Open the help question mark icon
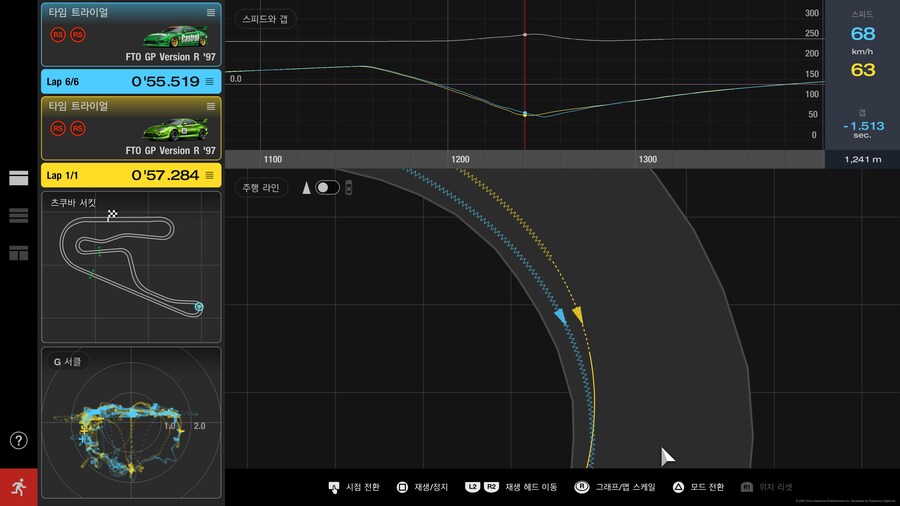The image size is (900, 506). (19, 440)
